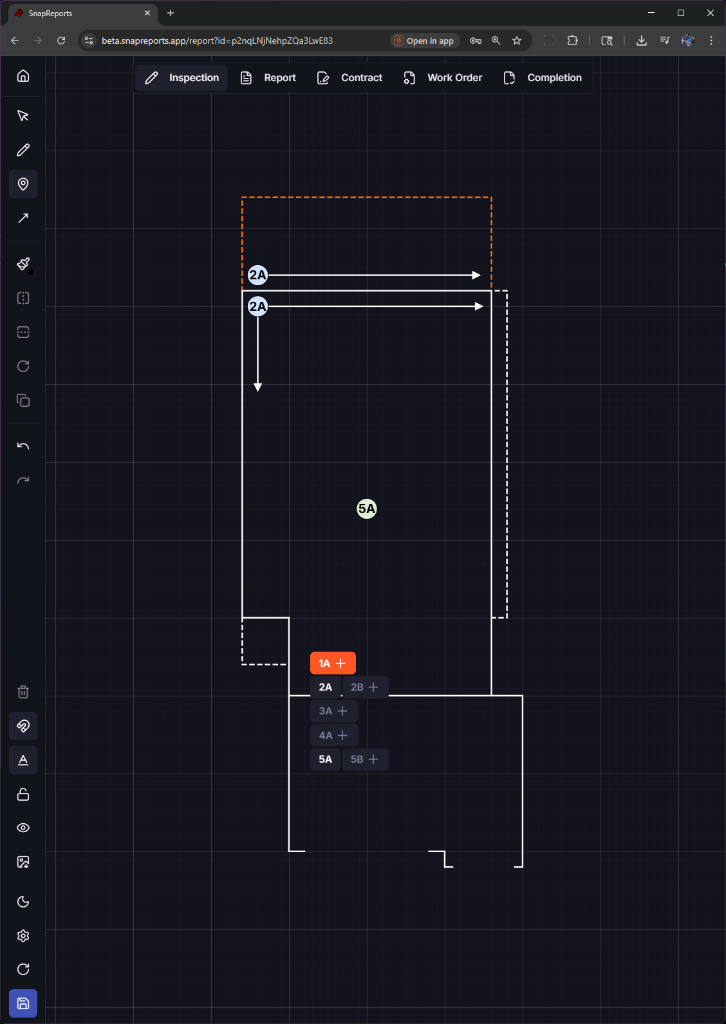Toggle the underlined A text labels
726x1024 pixels.
click(x=23, y=760)
